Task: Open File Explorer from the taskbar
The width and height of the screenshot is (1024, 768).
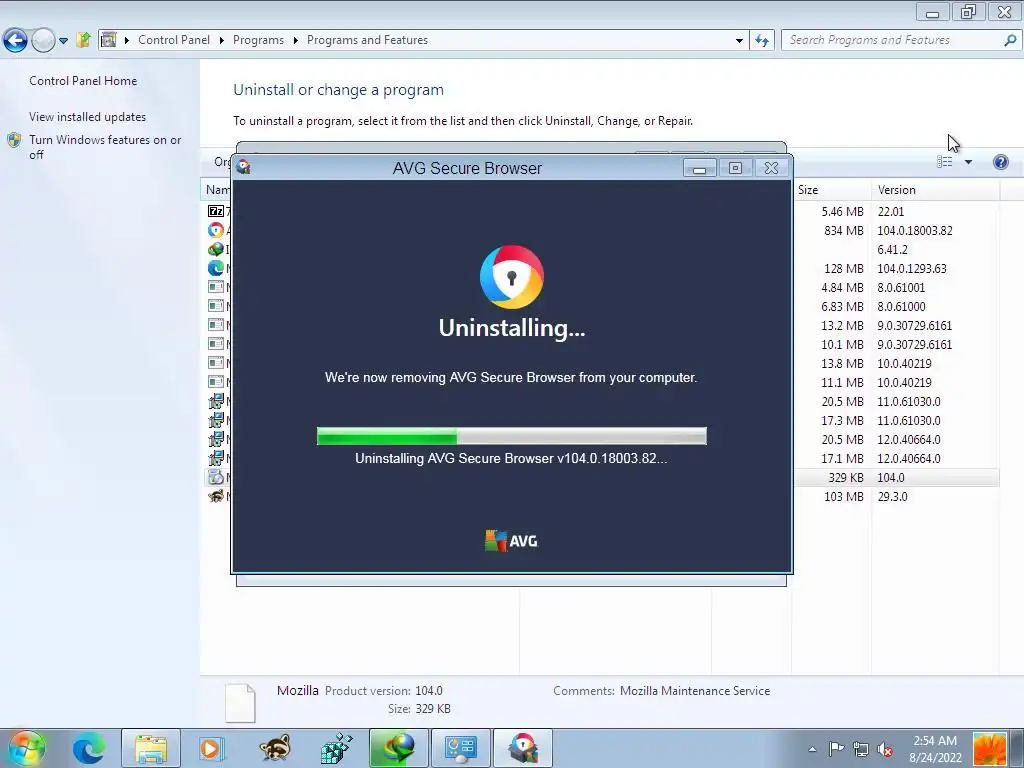Action: [x=151, y=748]
